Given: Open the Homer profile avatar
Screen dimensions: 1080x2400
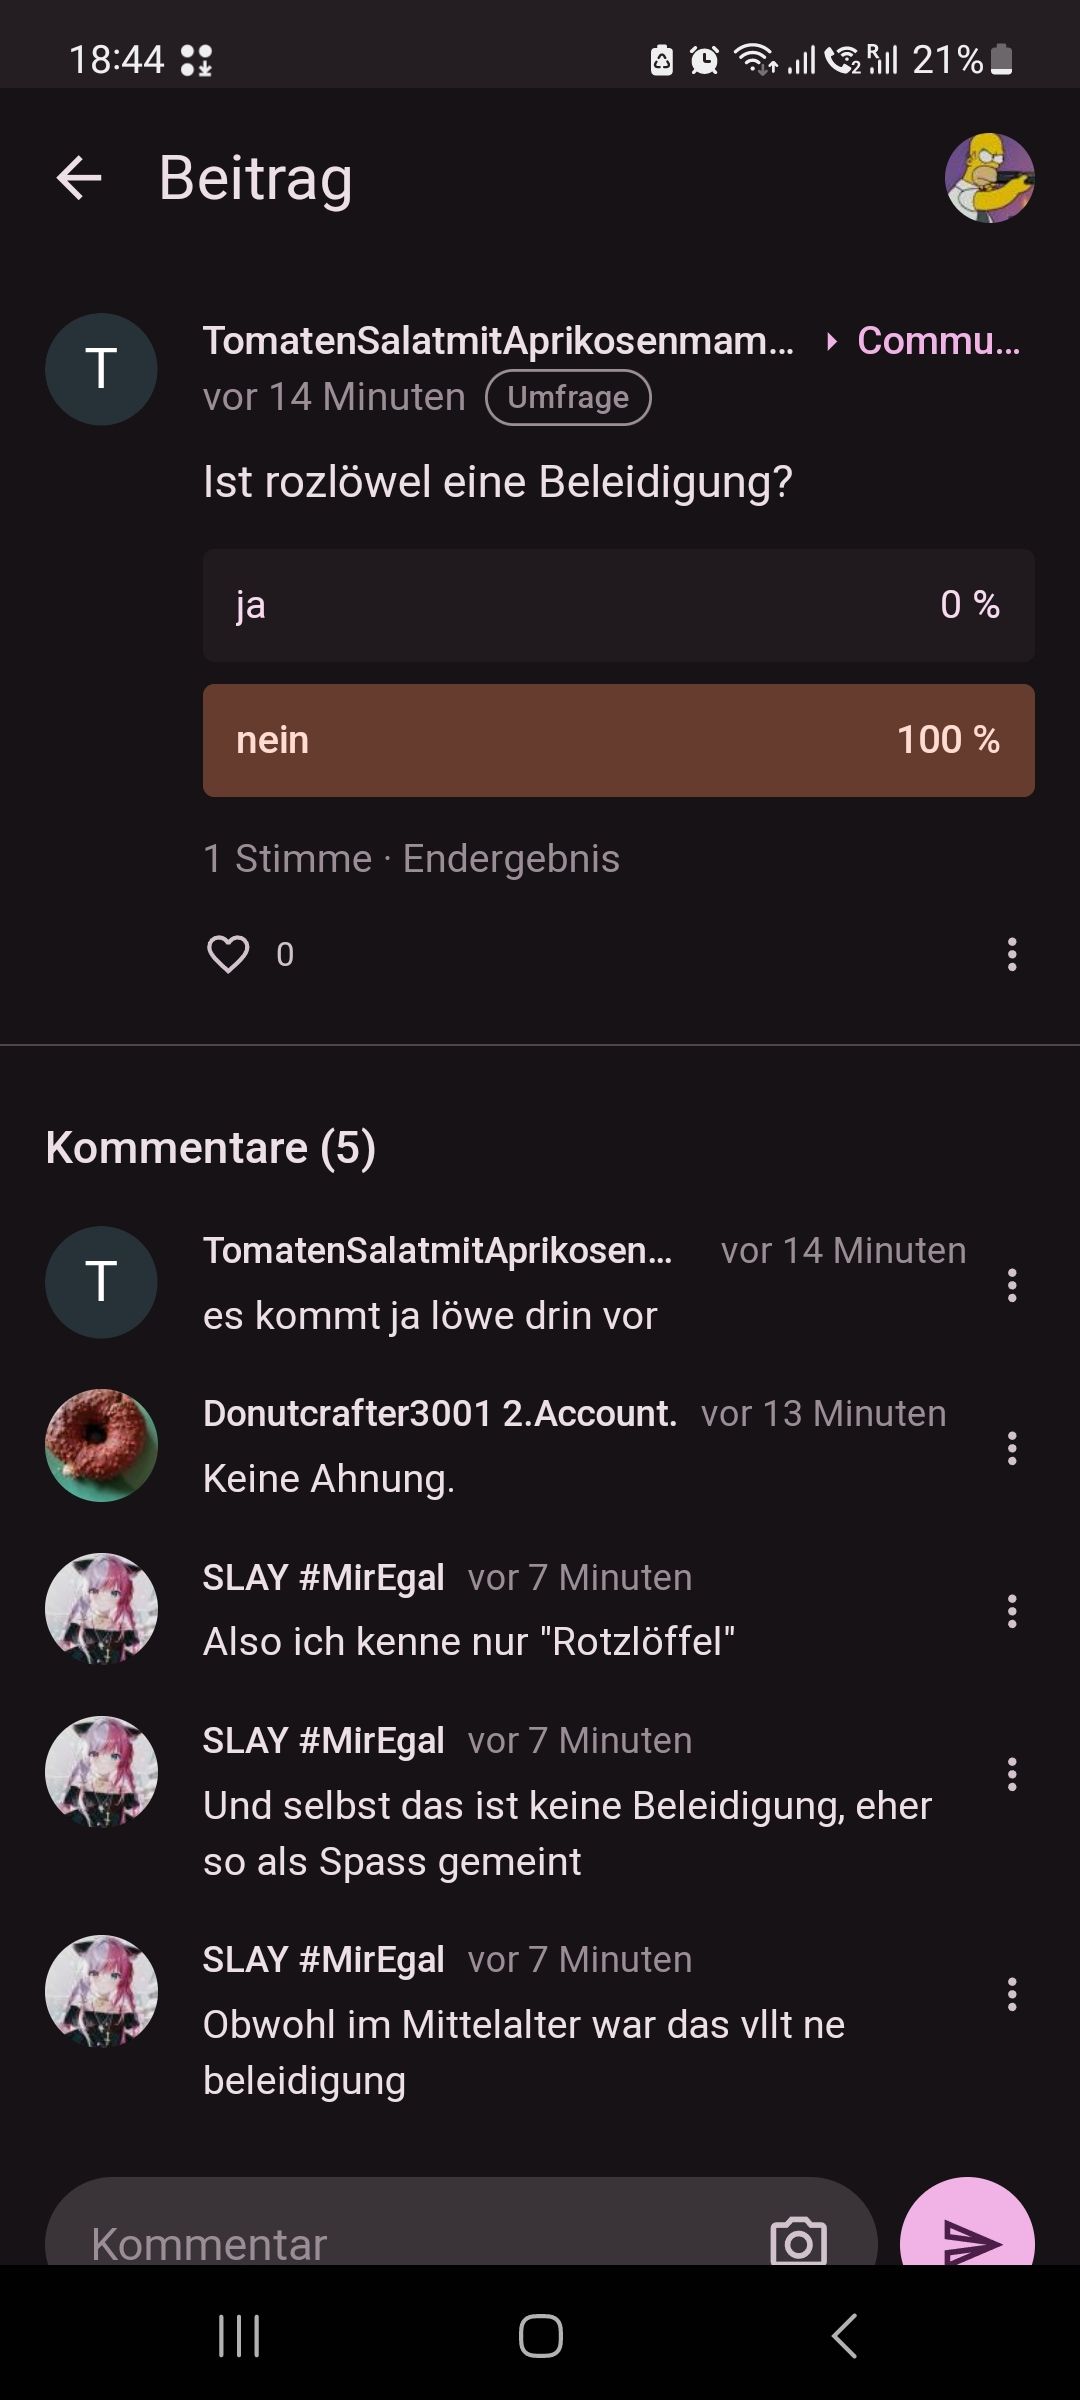Looking at the screenshot, I should [989, 178].
